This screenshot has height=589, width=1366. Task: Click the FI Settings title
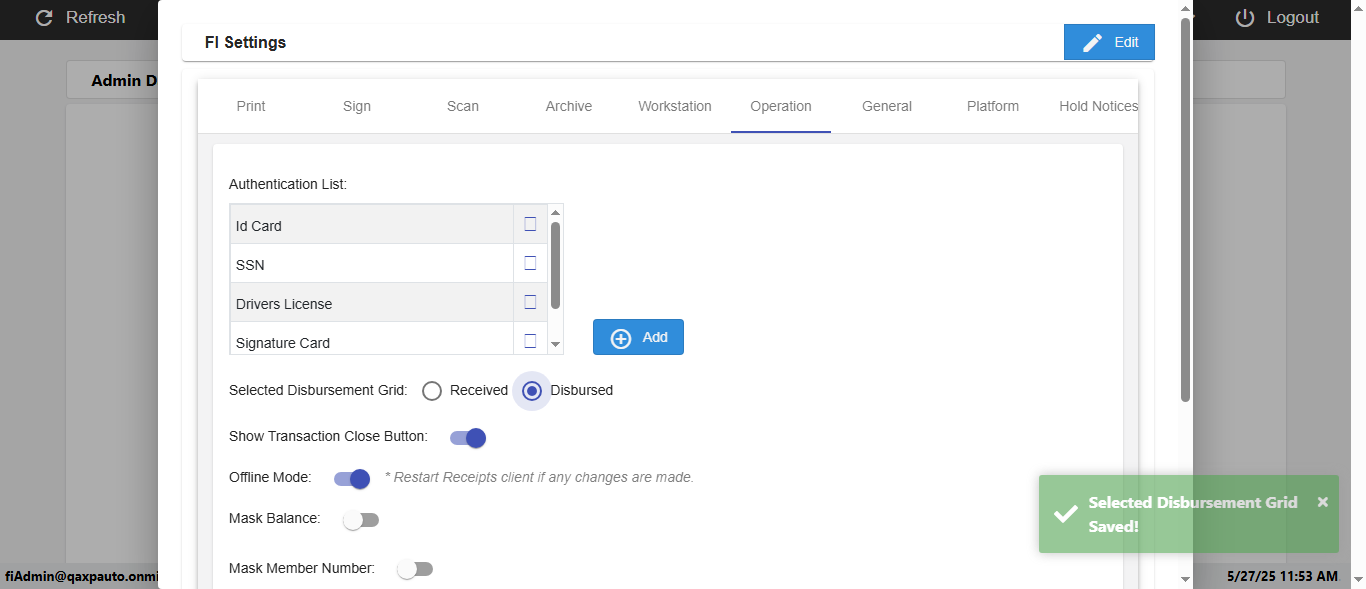245,43
